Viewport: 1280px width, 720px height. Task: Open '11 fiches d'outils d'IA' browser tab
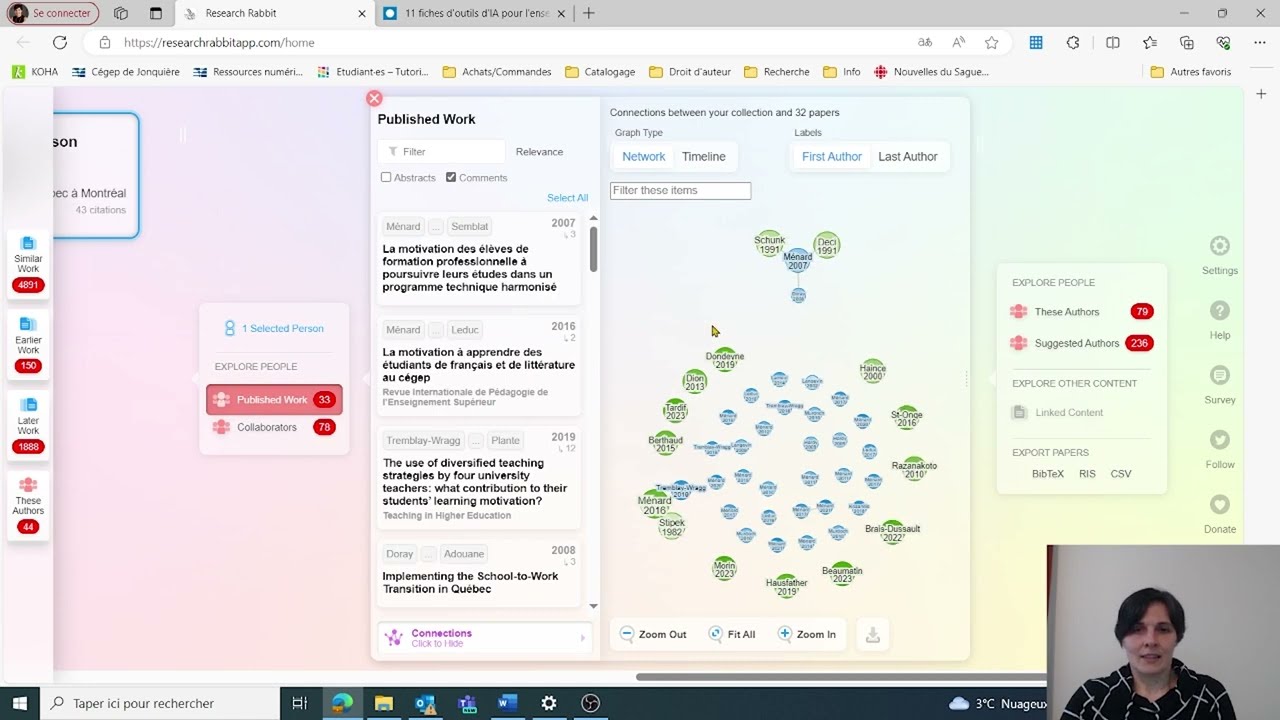478,14
